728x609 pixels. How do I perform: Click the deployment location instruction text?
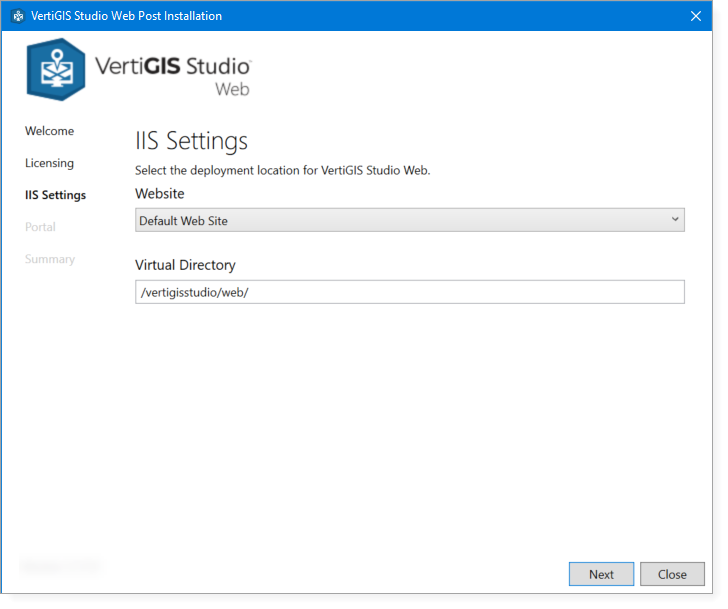coord(282,170)
